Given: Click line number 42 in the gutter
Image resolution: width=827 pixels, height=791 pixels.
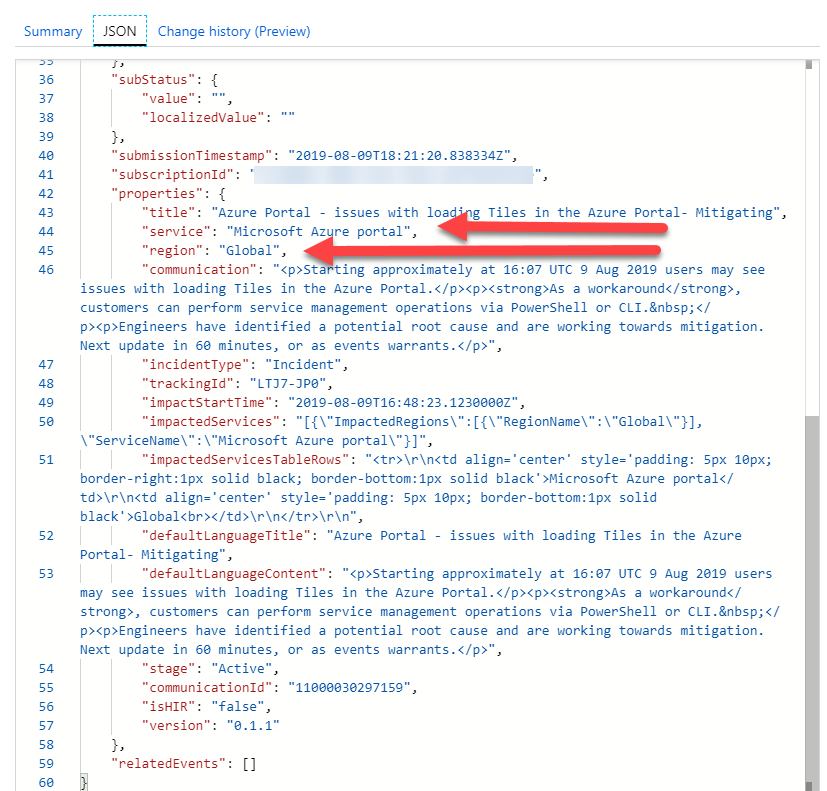Looking at the screenshot, I should [46, 193].
